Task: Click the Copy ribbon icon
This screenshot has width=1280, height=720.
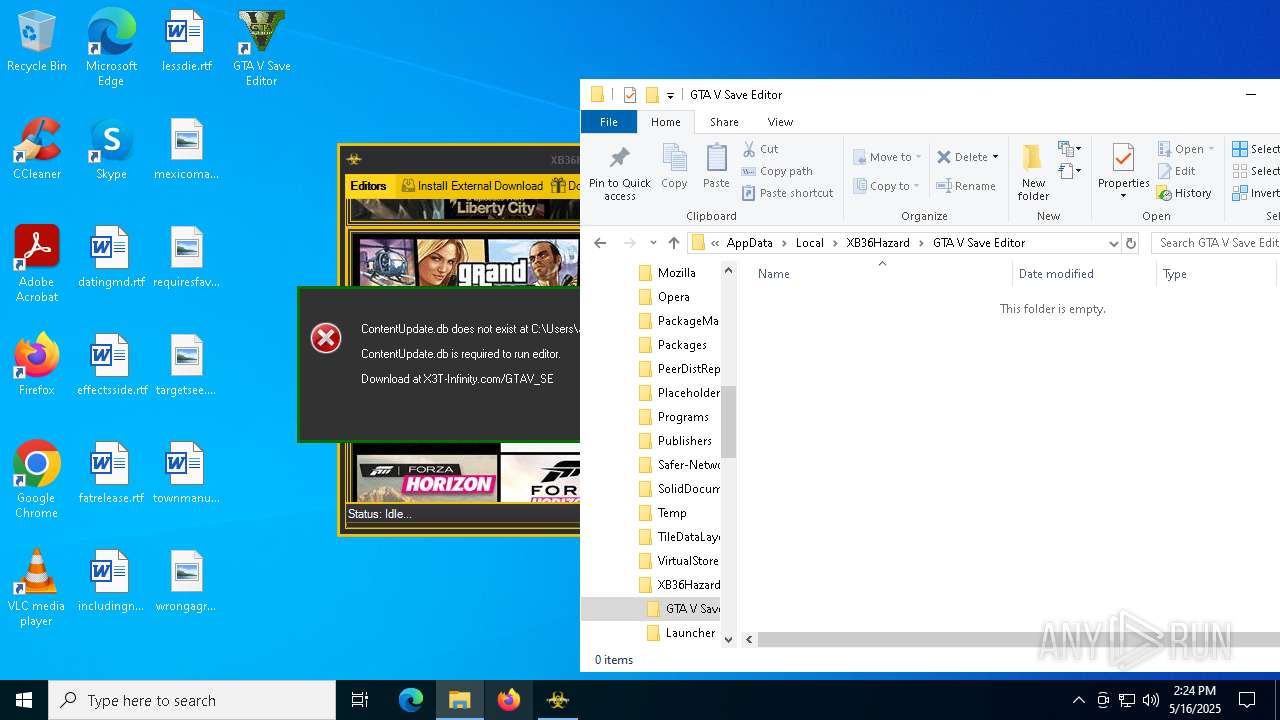Action: click(674, 167)
